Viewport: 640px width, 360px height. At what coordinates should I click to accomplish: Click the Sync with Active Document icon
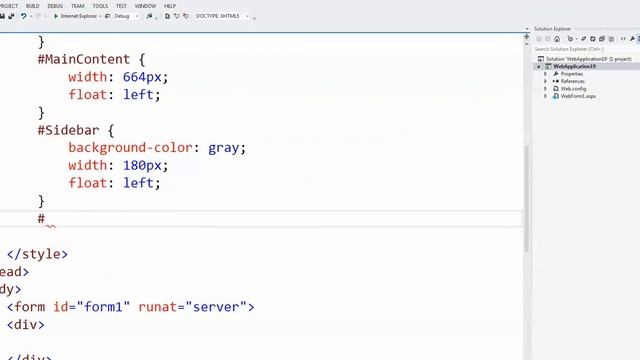tap(584, 39)
